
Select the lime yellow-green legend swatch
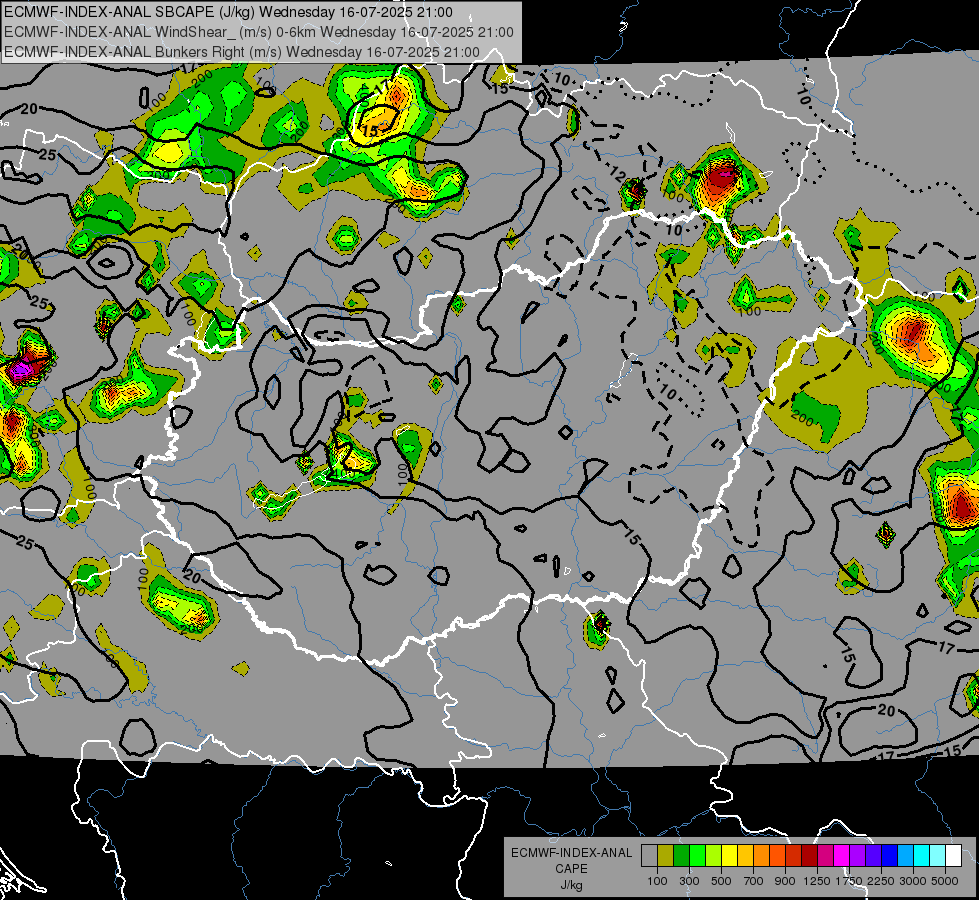click(714, 856)
